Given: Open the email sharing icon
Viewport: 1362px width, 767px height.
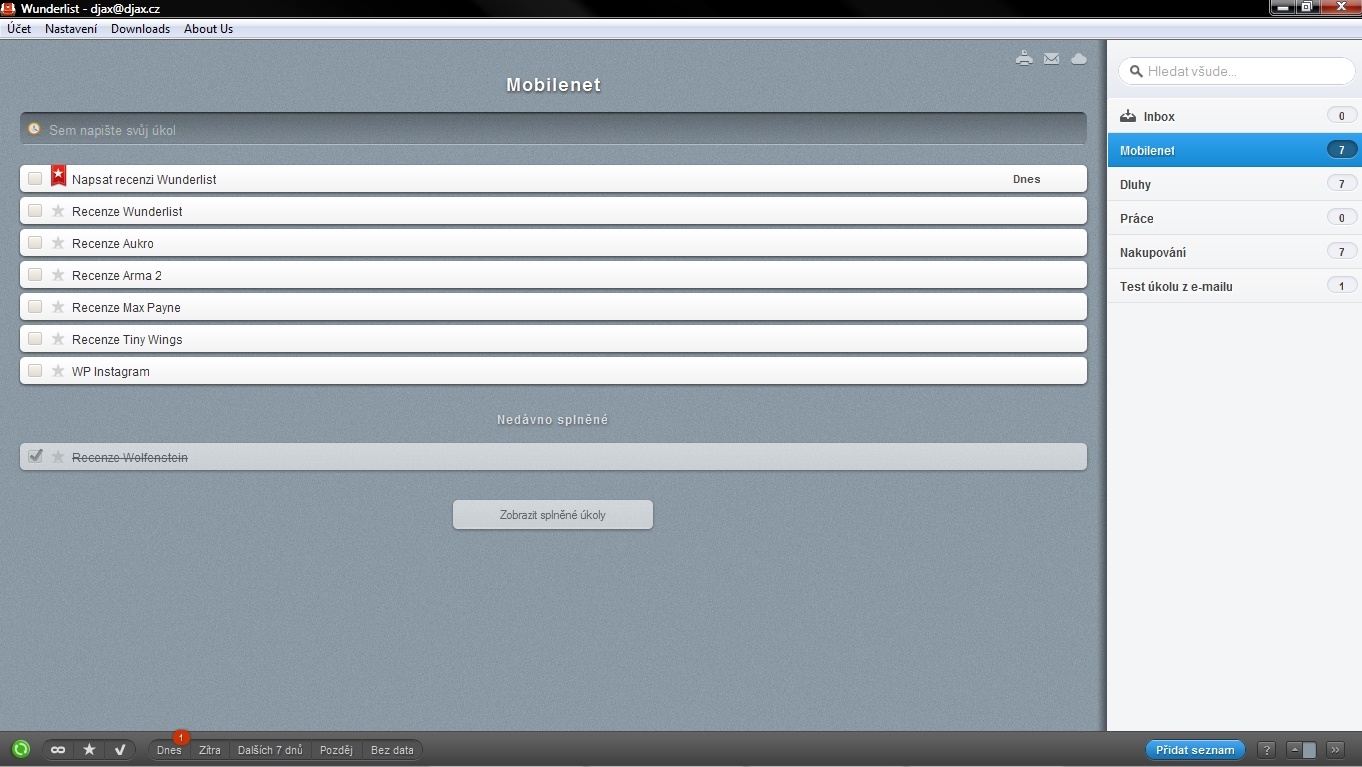Looking at the screenshot, I should (x=1051, y=58).
